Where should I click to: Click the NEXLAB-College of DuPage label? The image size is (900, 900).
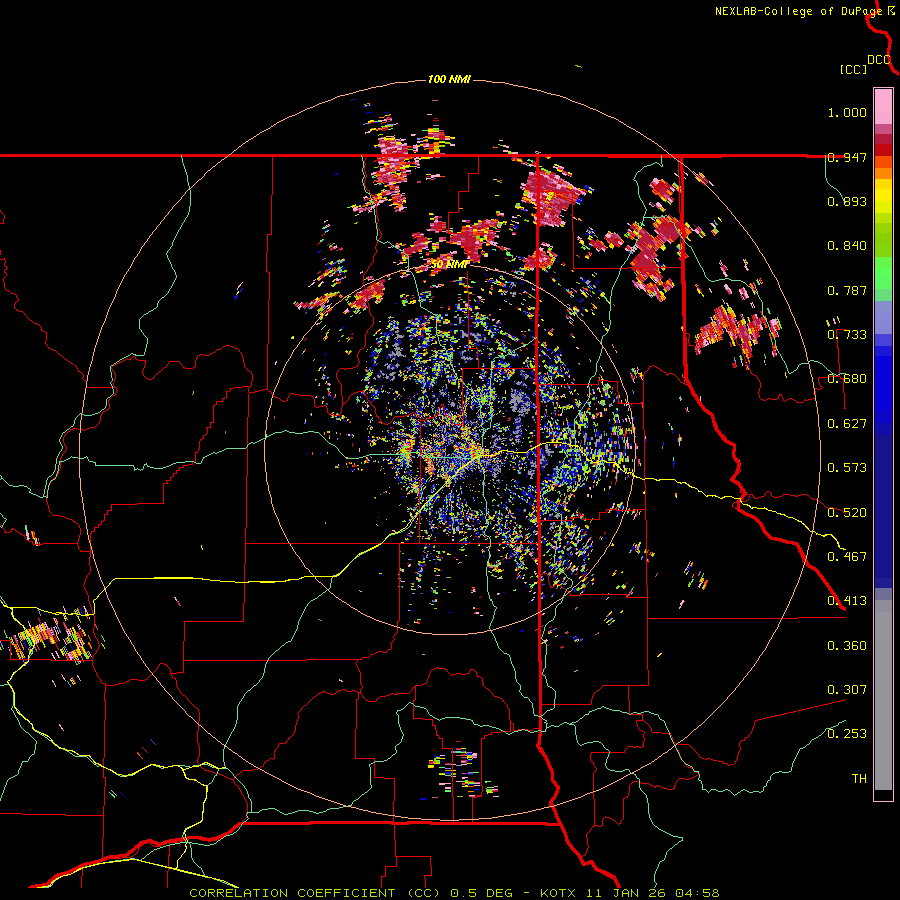coord(798,11)
